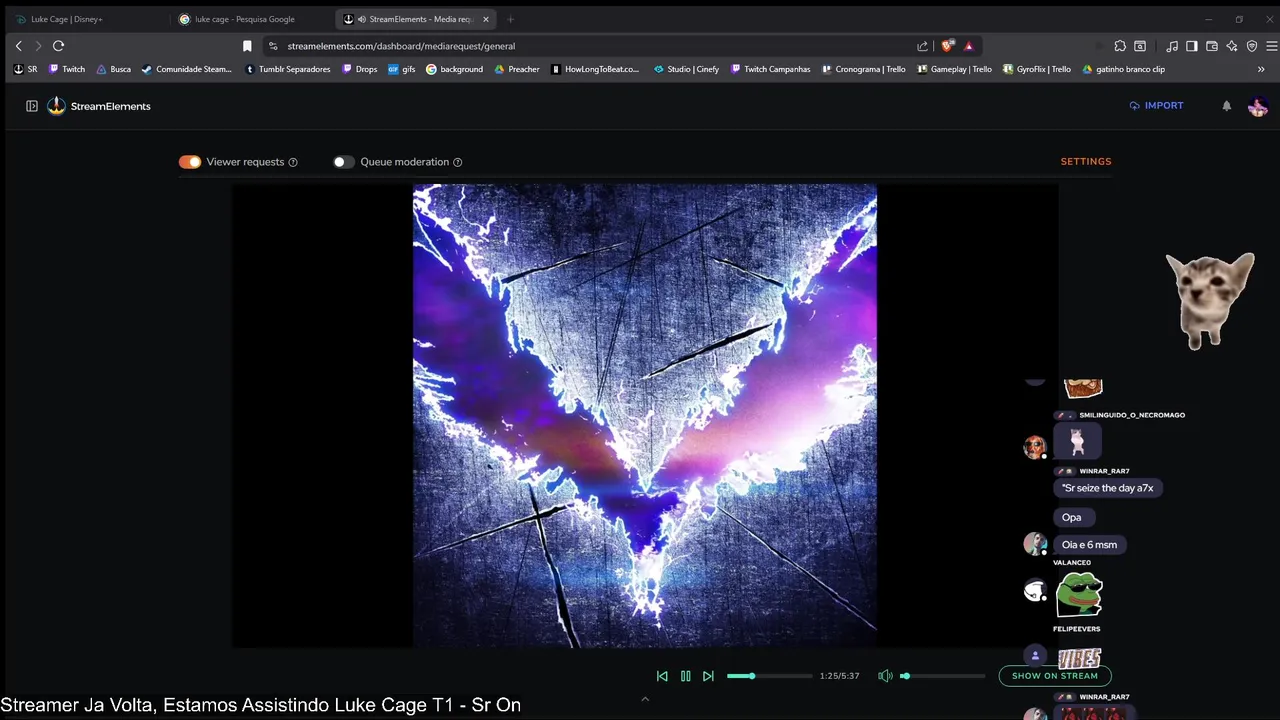Open HowLongToBeat bookmark

pyautogui.click(x=595, y=70)
